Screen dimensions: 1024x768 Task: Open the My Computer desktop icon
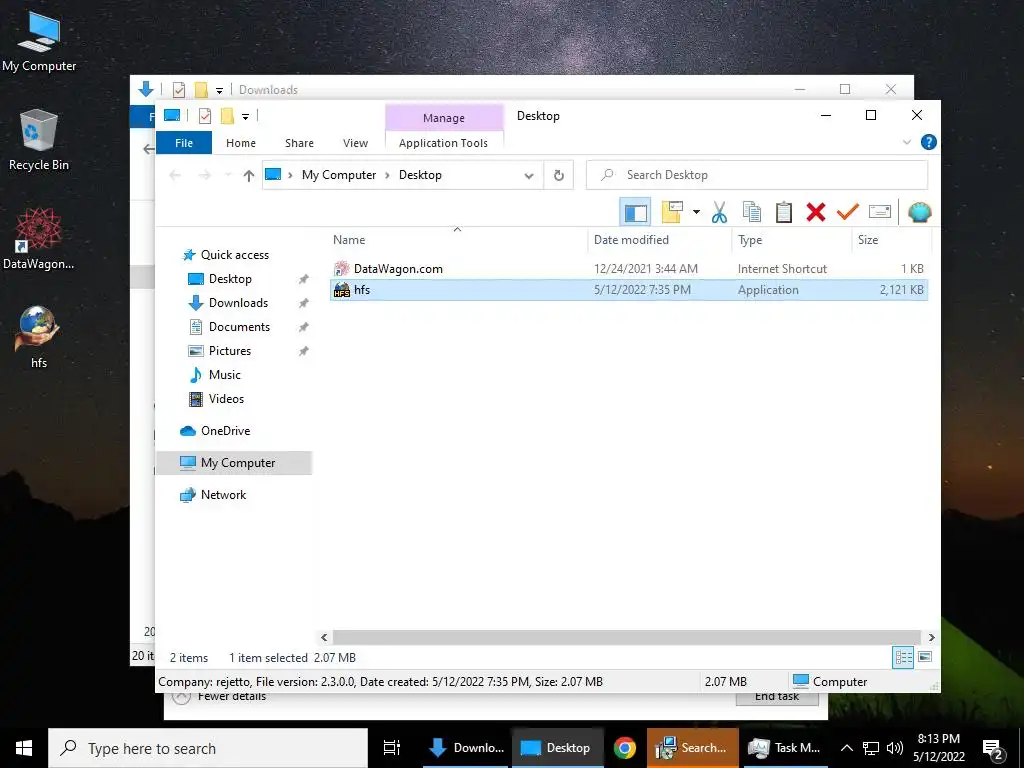click(39, 42)
